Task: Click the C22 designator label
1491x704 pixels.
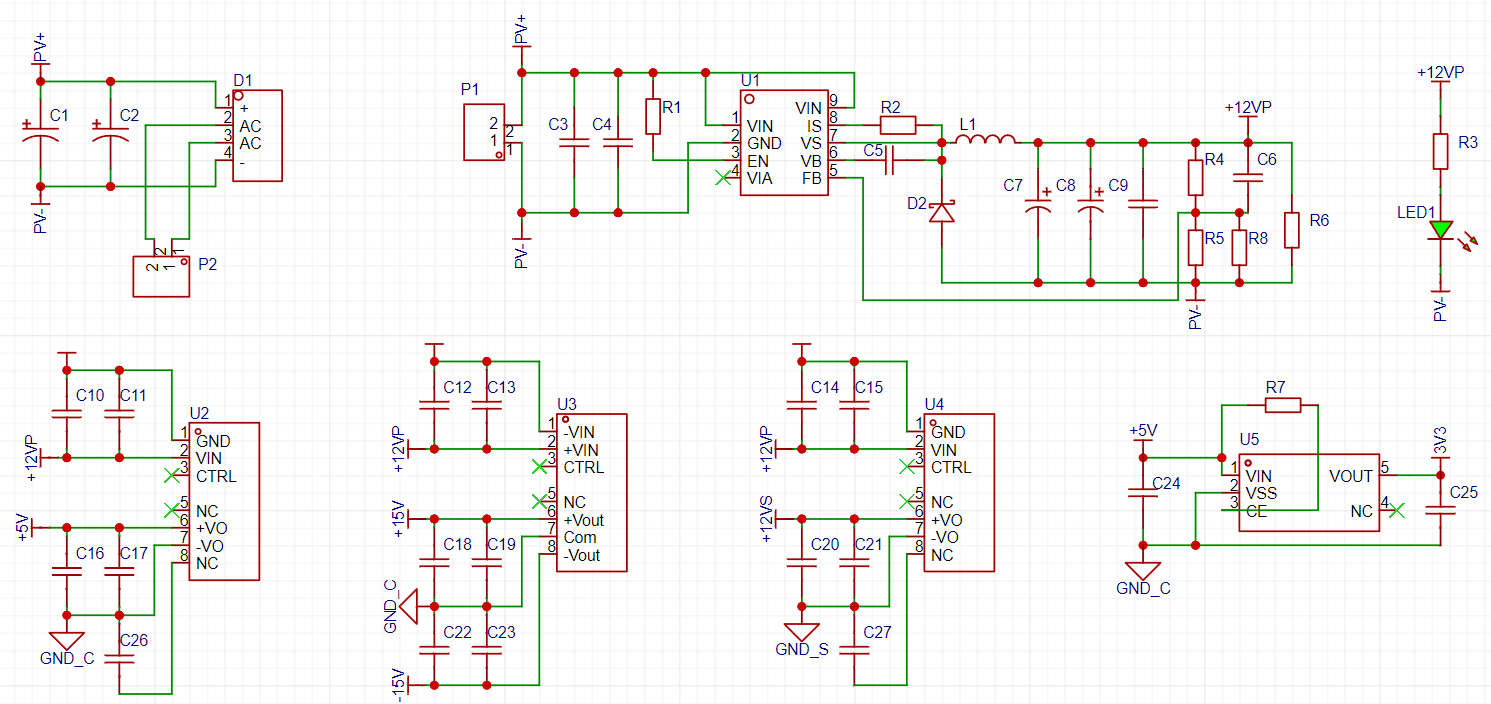Action: coord(457,632)
